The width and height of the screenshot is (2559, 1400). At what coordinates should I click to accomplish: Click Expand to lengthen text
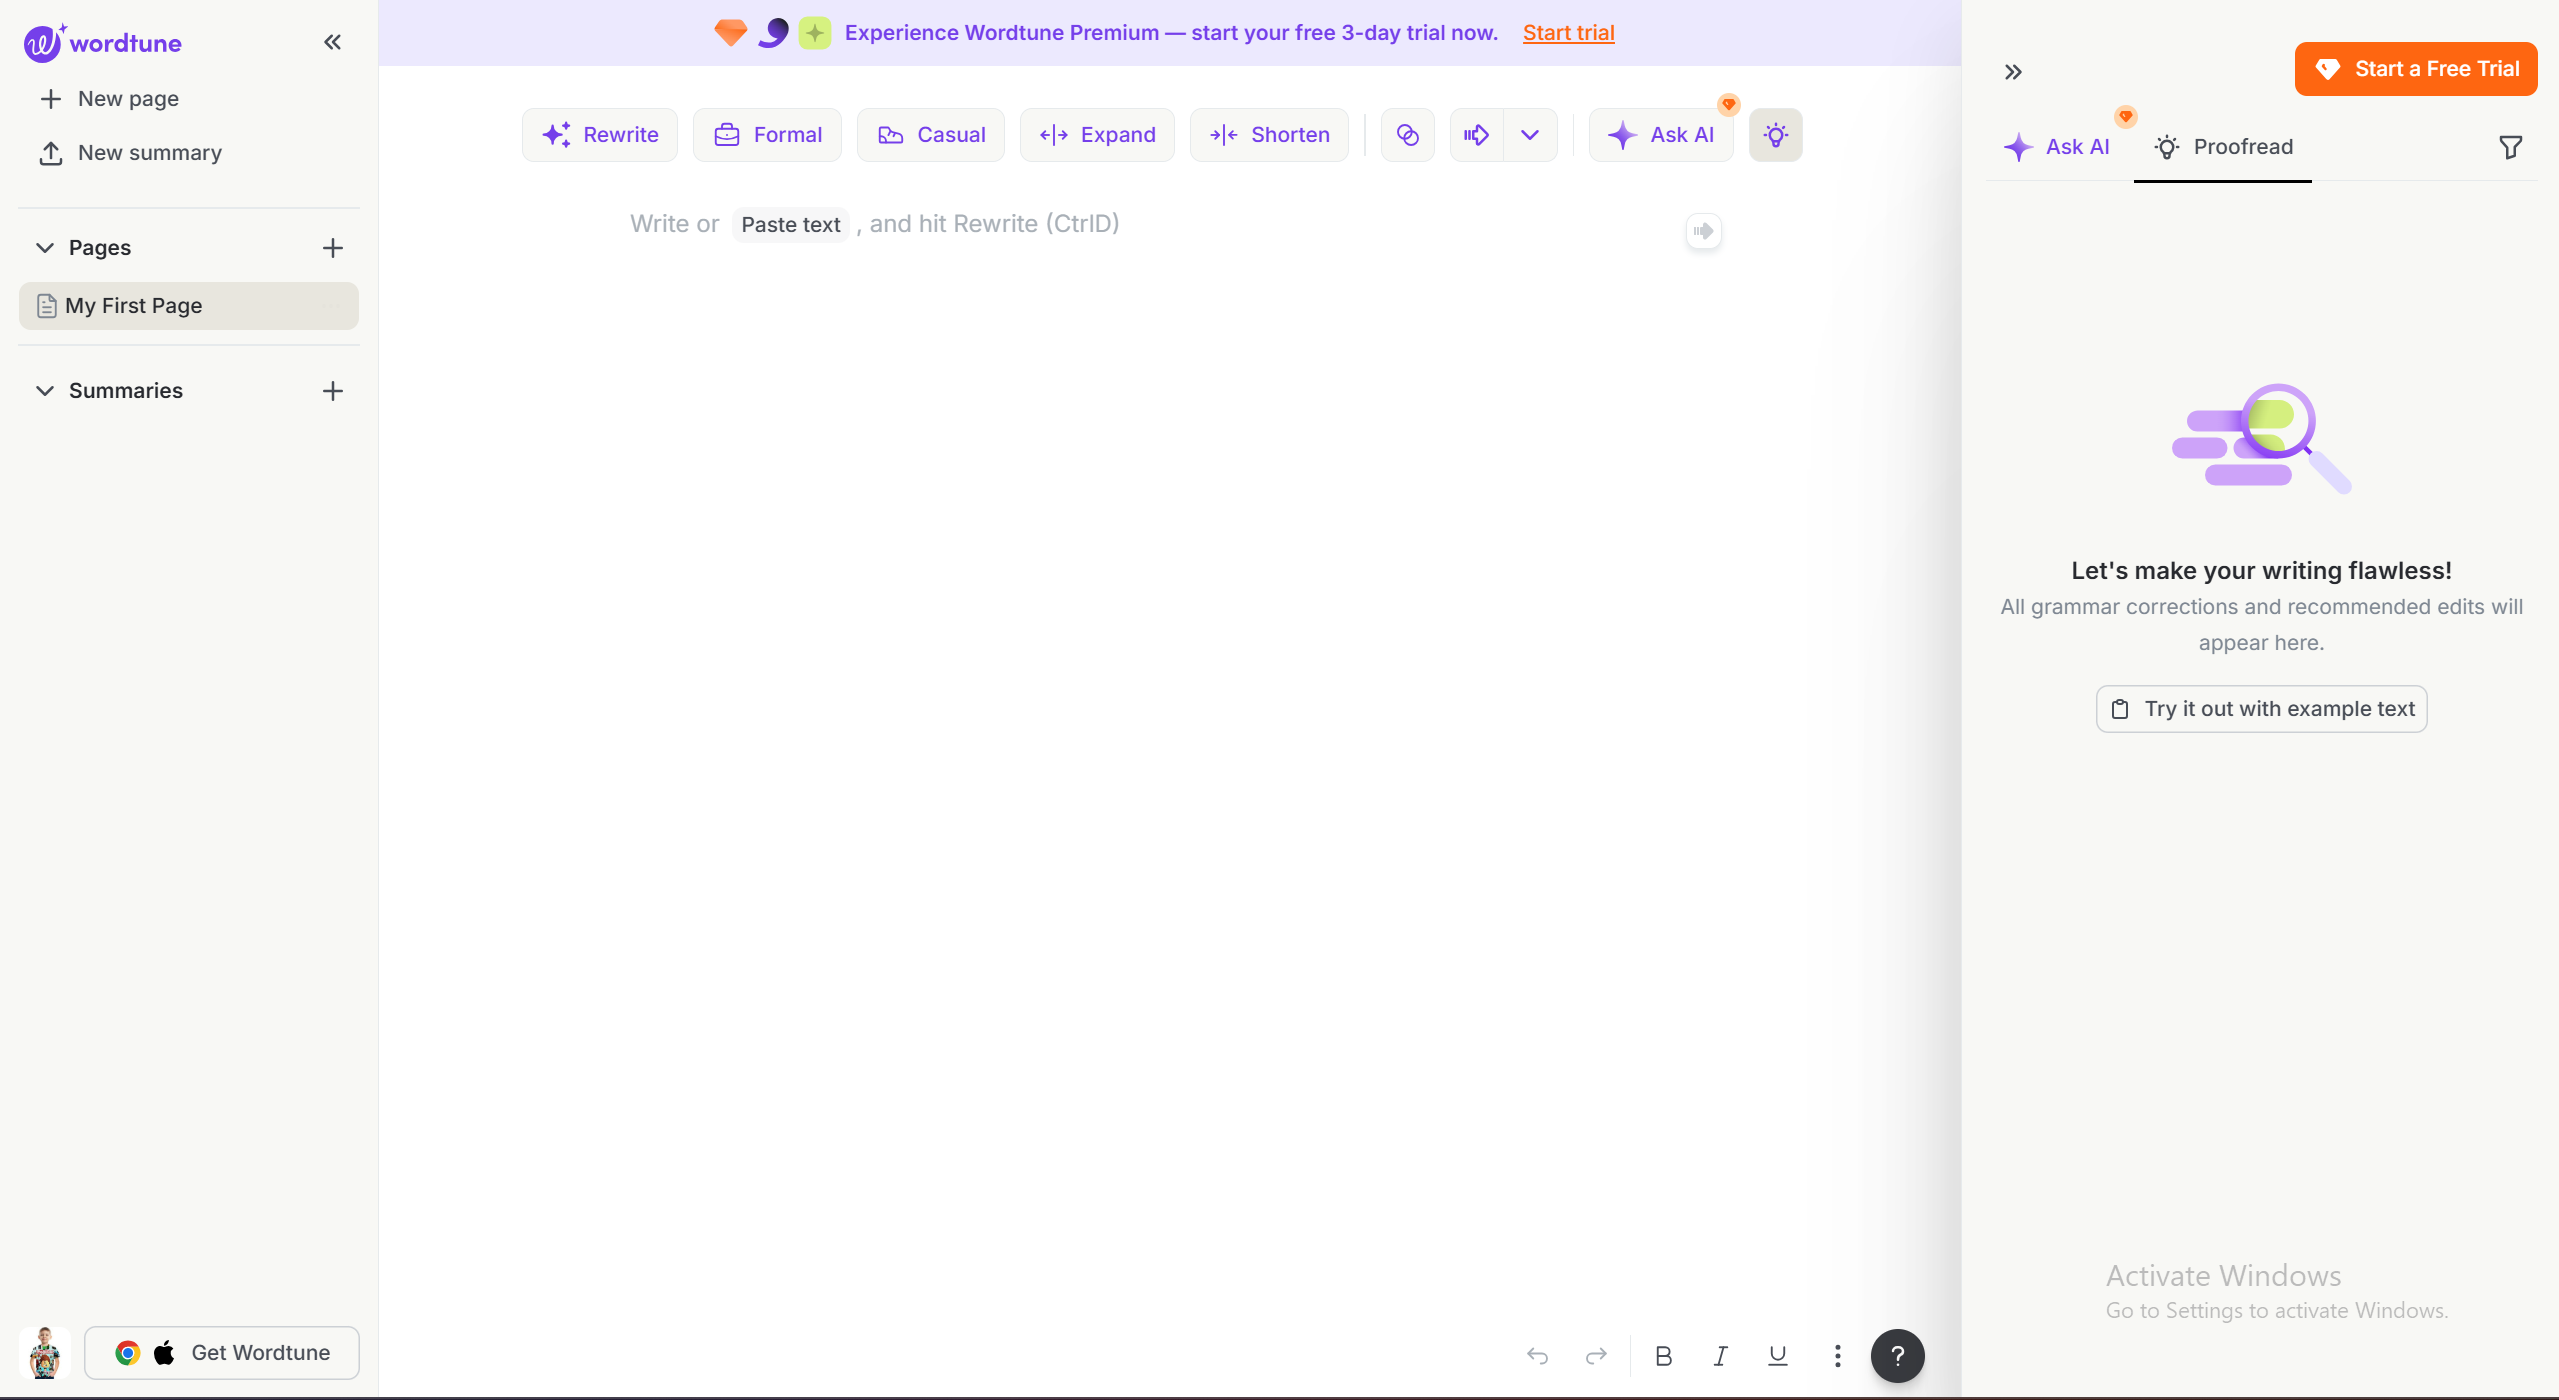point(1097,134)
